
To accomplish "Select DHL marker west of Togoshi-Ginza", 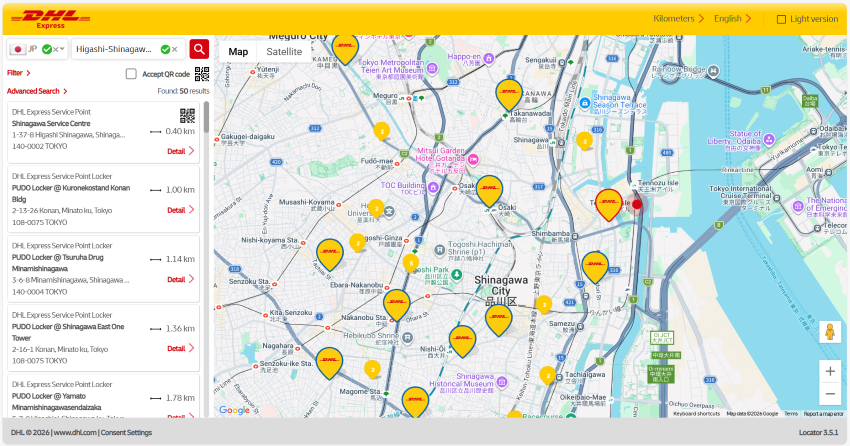I will pos(330,254).
